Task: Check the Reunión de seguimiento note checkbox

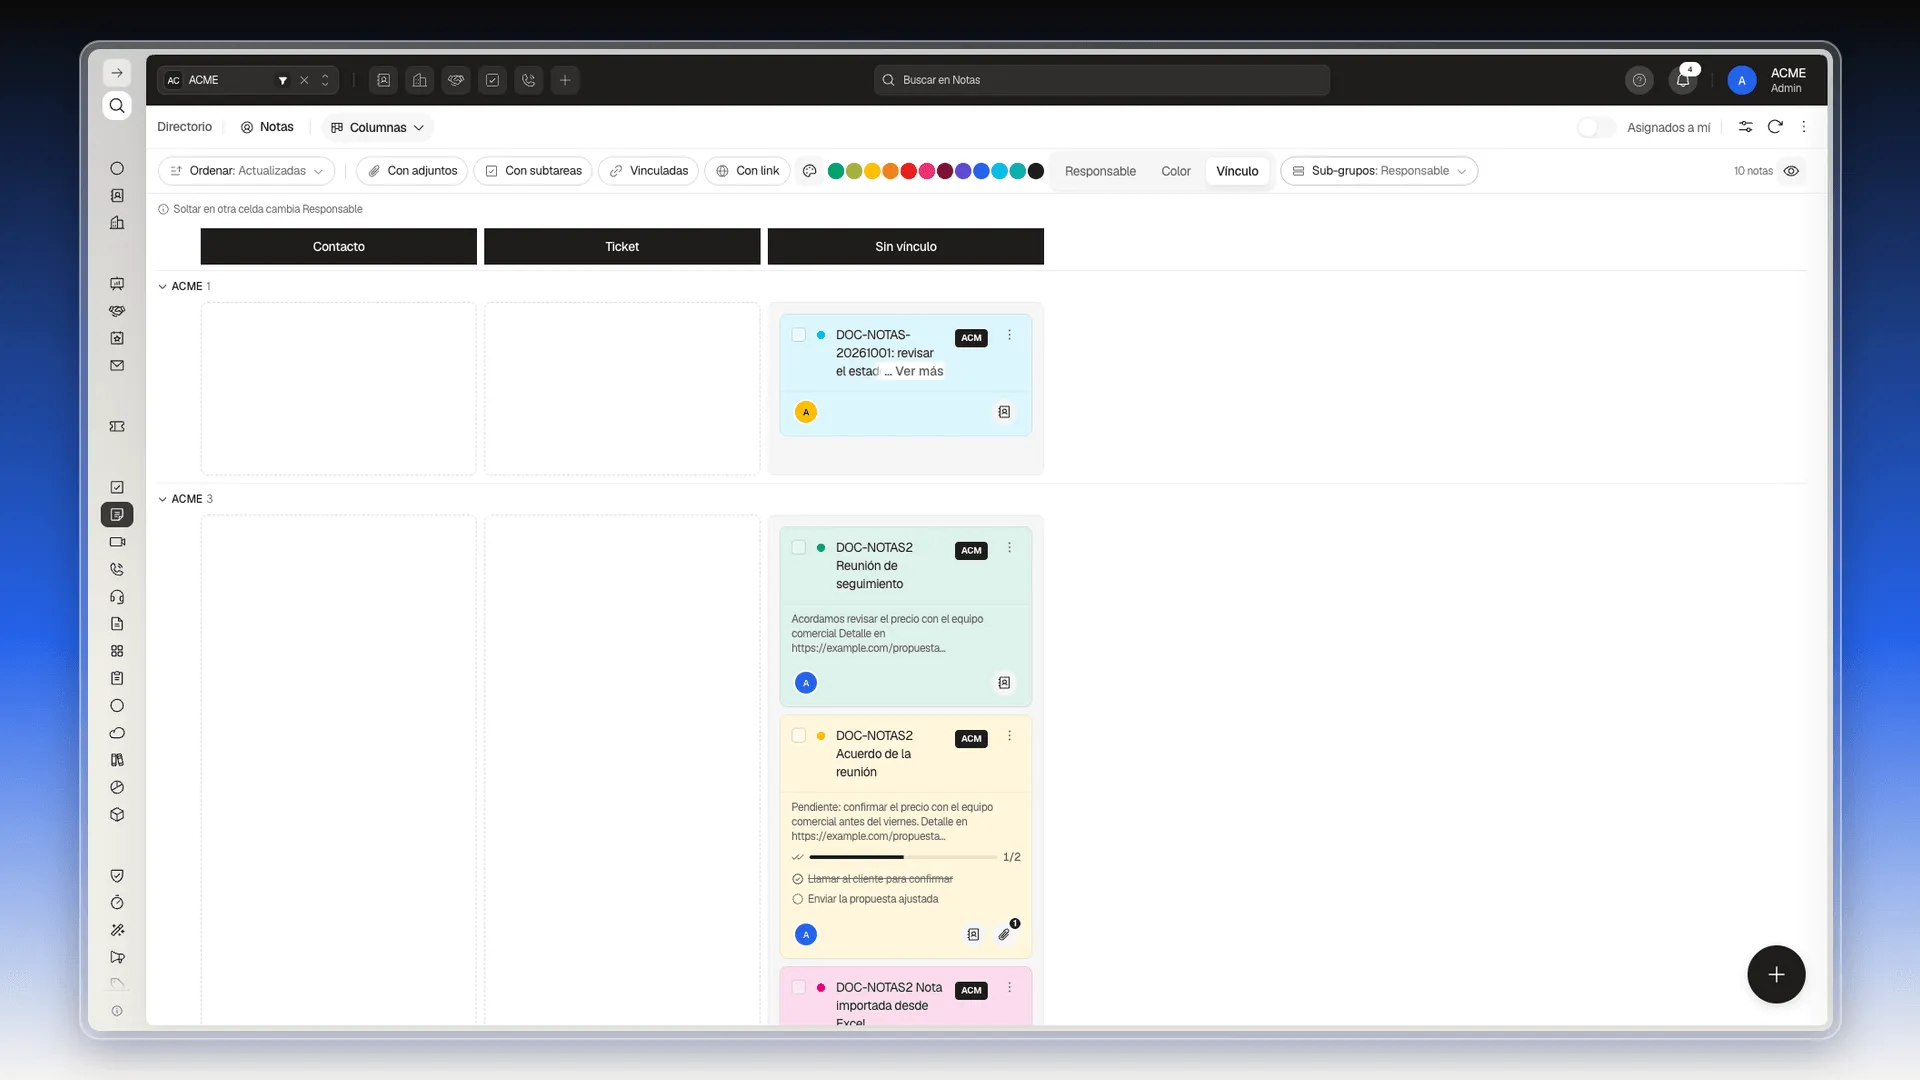Action: click(799, 548)
